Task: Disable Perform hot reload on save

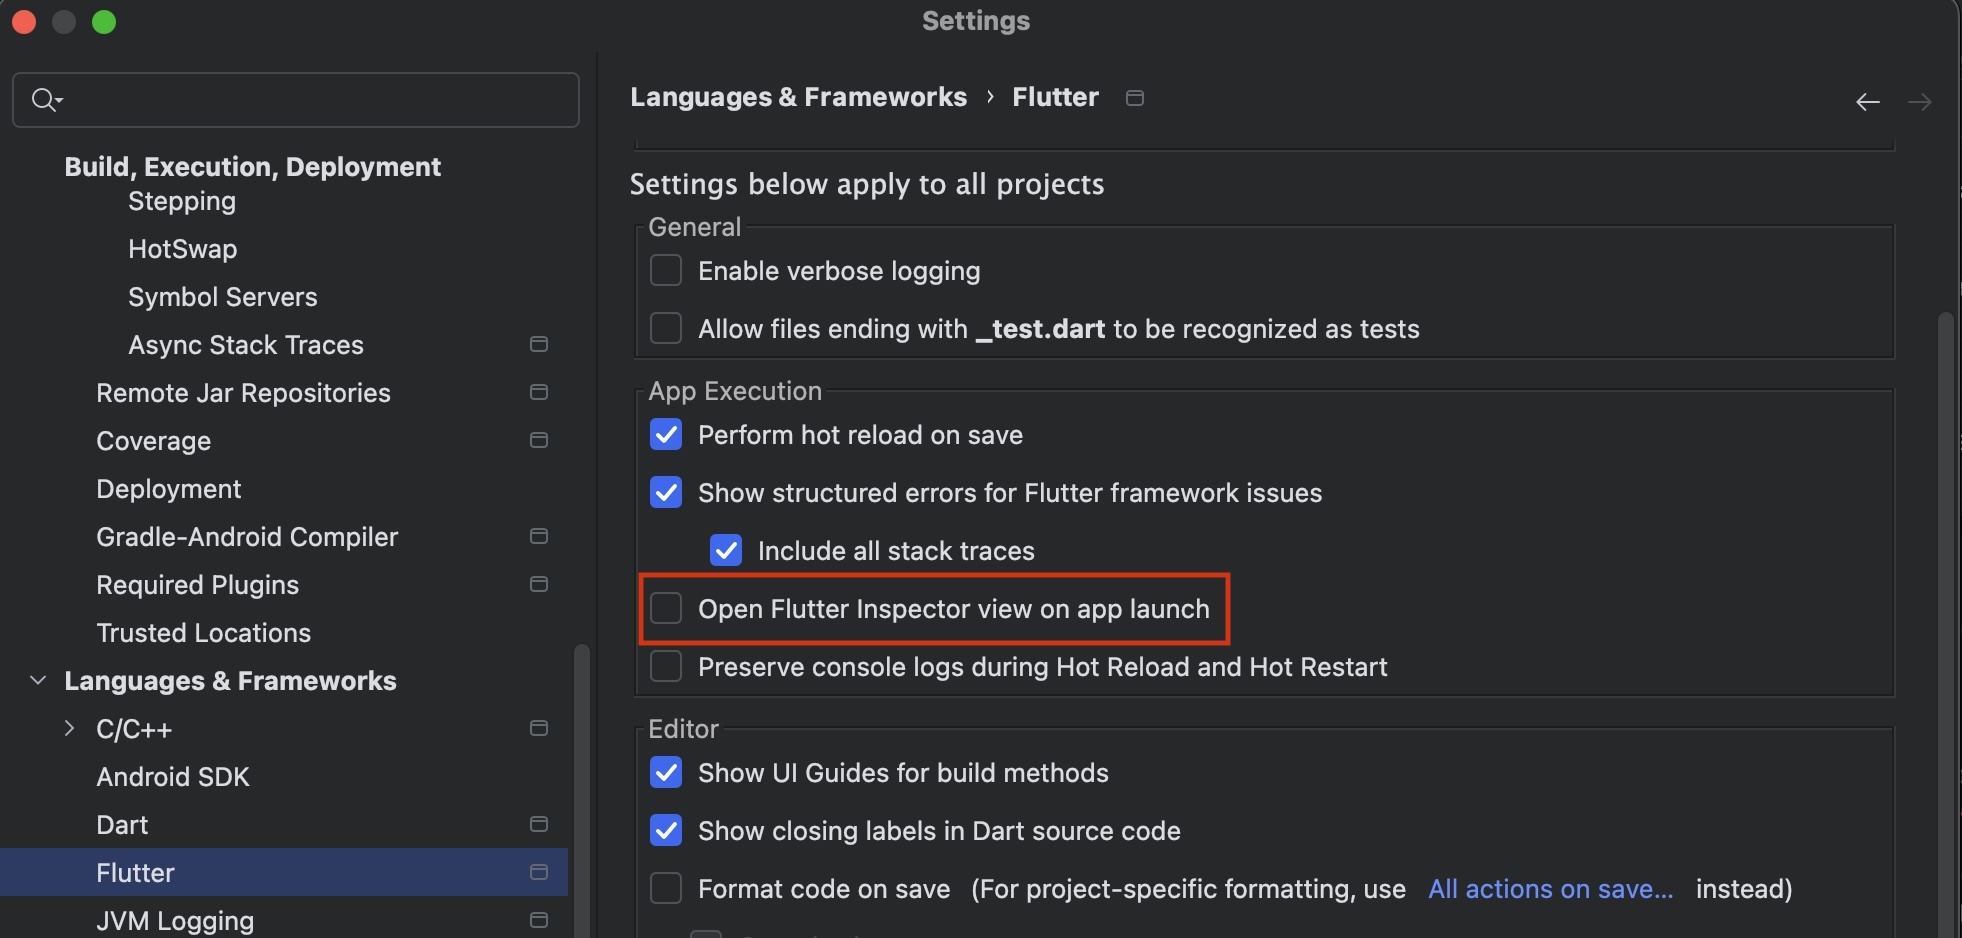Action: click(666, 435)
